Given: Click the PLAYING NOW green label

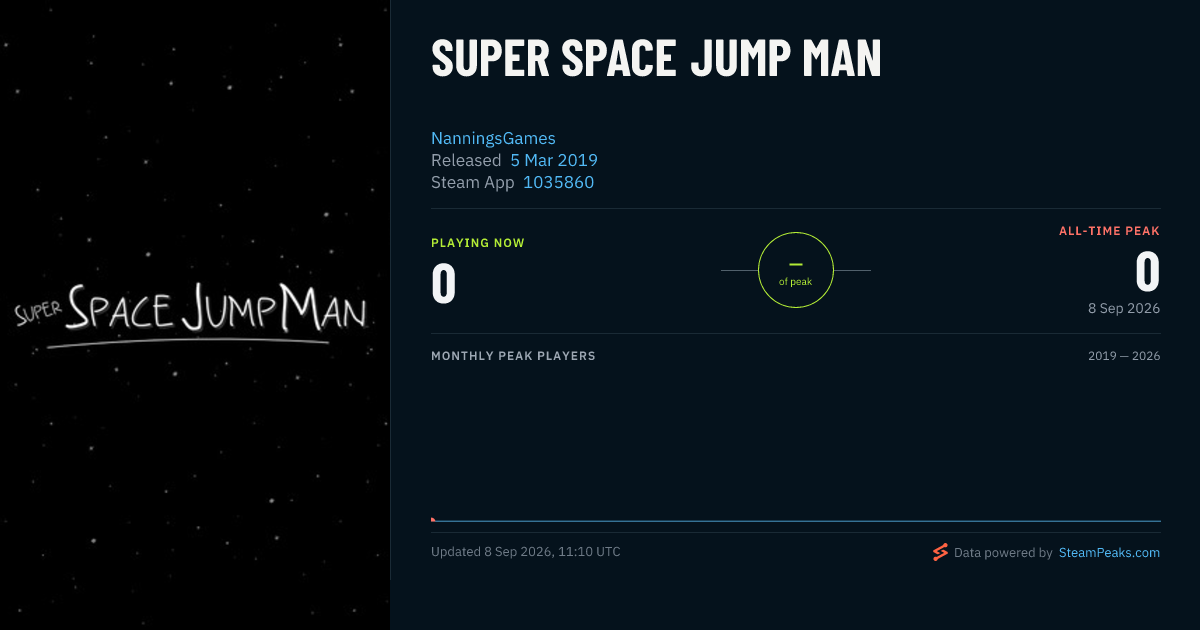Looking at the screenshot, I should coord(478,243).
